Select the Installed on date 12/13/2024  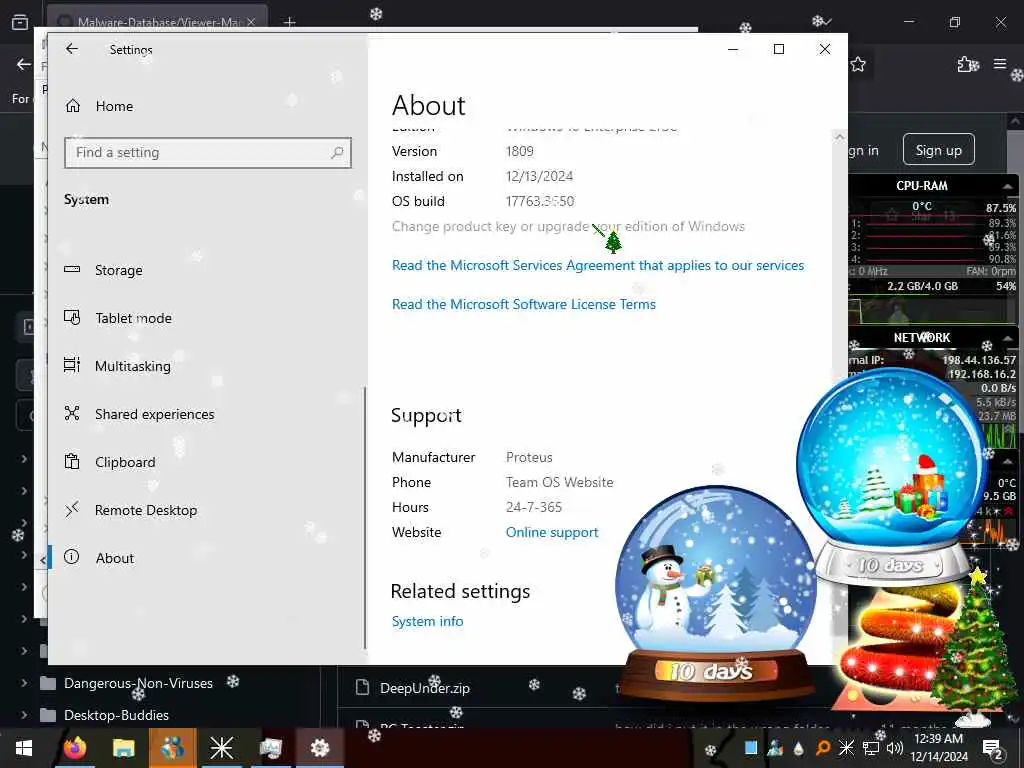[539, 176]
